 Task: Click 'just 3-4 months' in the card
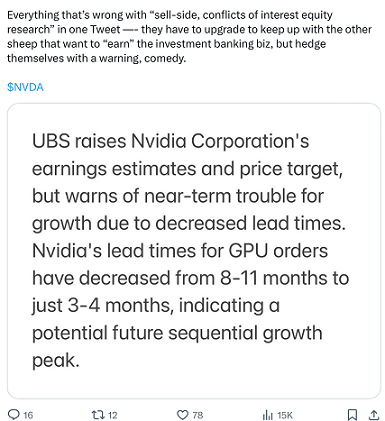coord(103,306)
